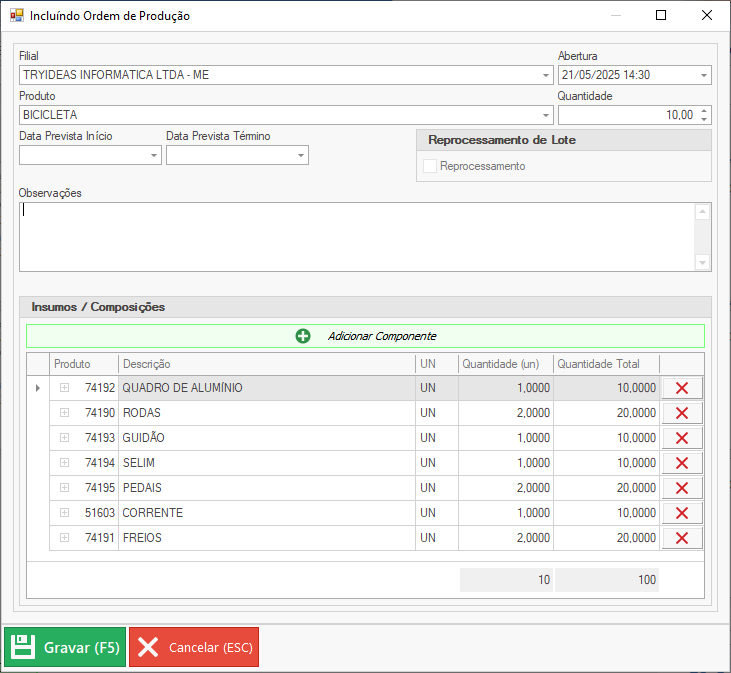The image size is (731, 673).
Task: Select the QUADRO DE ALUMÍNIO description cell
Action: pyautogui.click(x=267, y=388)
